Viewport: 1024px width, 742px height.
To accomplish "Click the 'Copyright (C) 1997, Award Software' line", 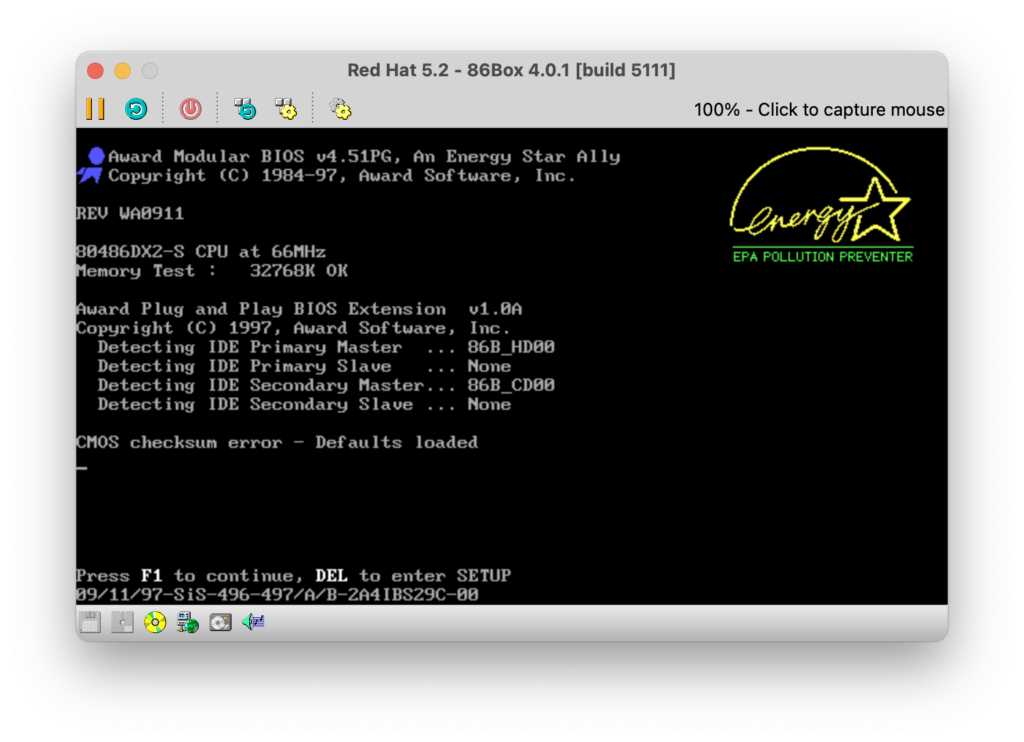I will (293, 328).
